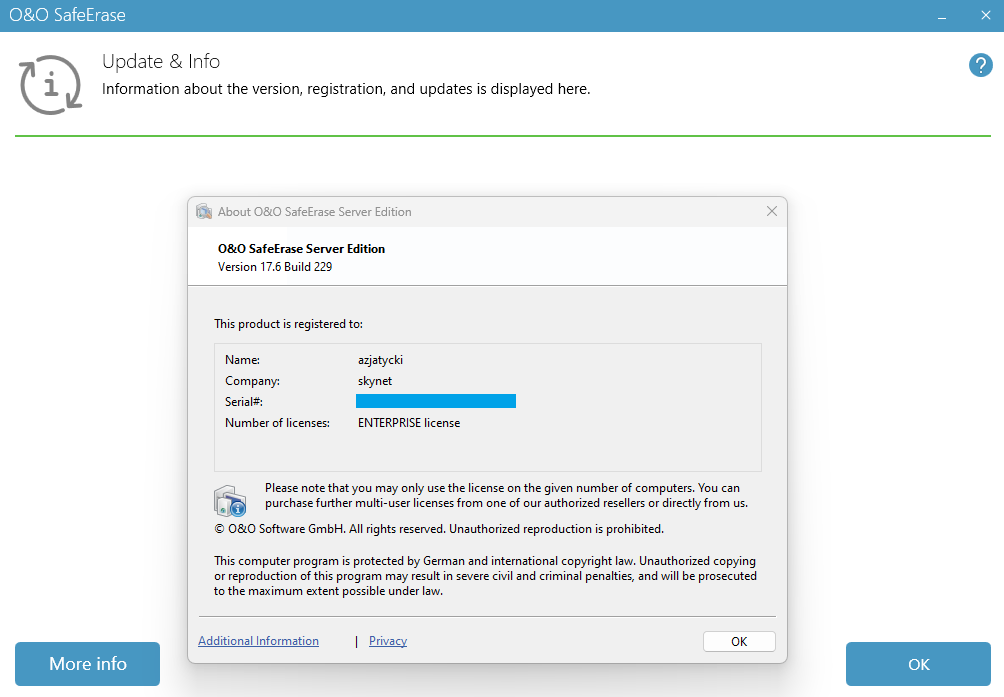The height and width of the screenshot is (697, 1004).
Task: Open the Additional Information link
Action: point(258,641)
